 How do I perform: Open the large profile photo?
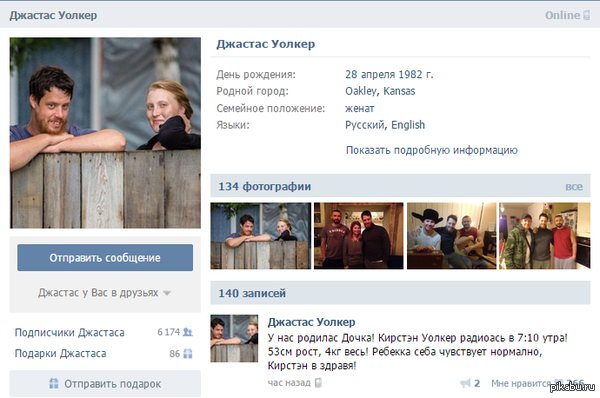point(105,133)
